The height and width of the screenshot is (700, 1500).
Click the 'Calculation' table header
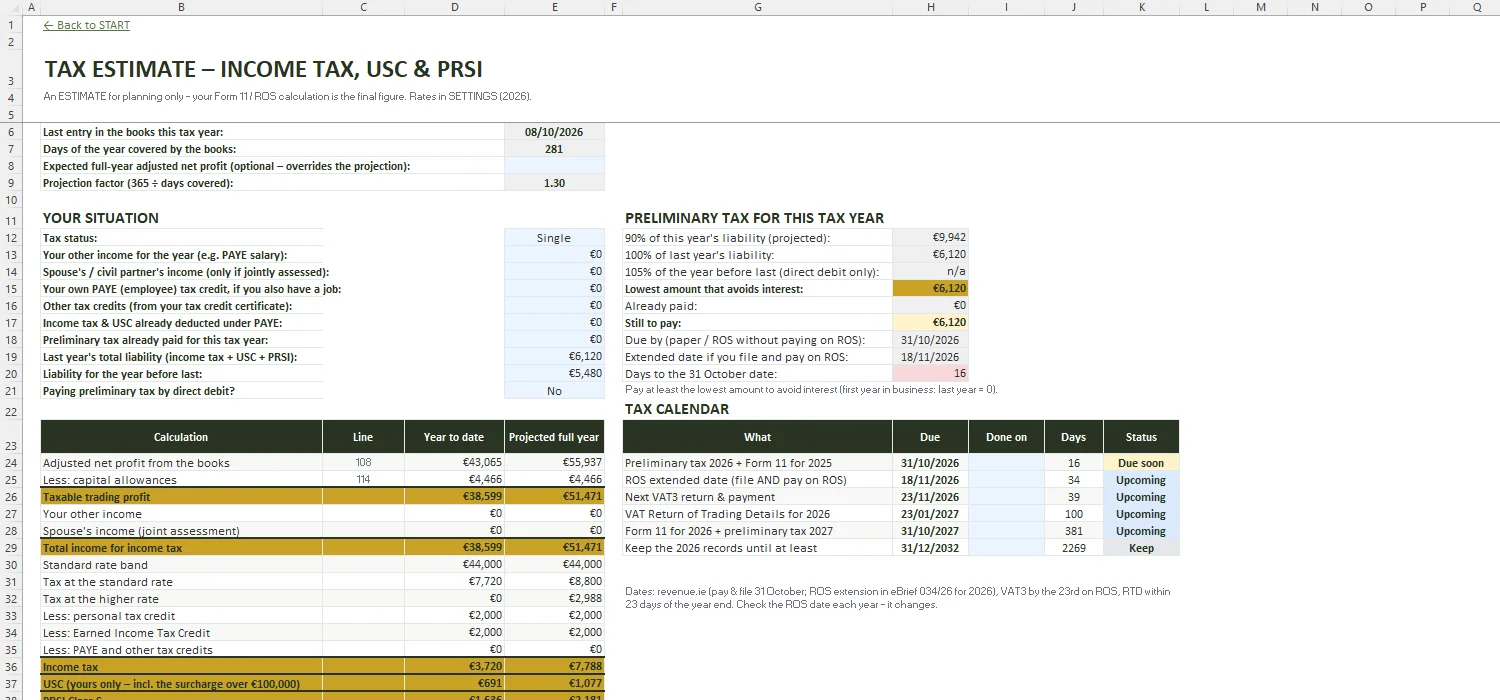pyautogui.click(x=181, y=437)
